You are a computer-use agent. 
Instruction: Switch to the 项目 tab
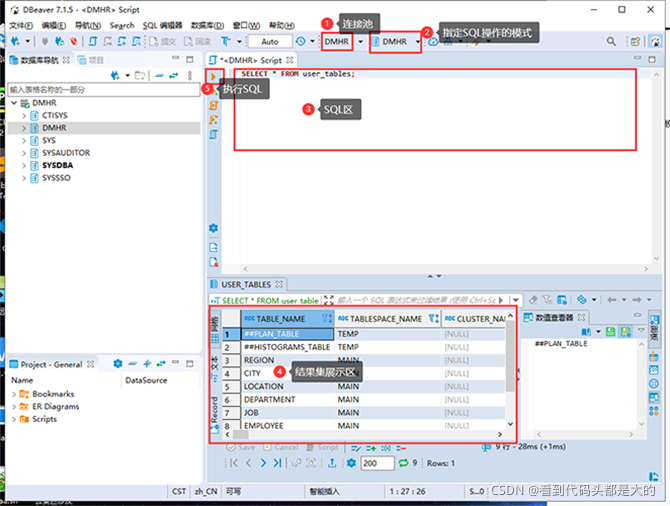click(91, 60)
